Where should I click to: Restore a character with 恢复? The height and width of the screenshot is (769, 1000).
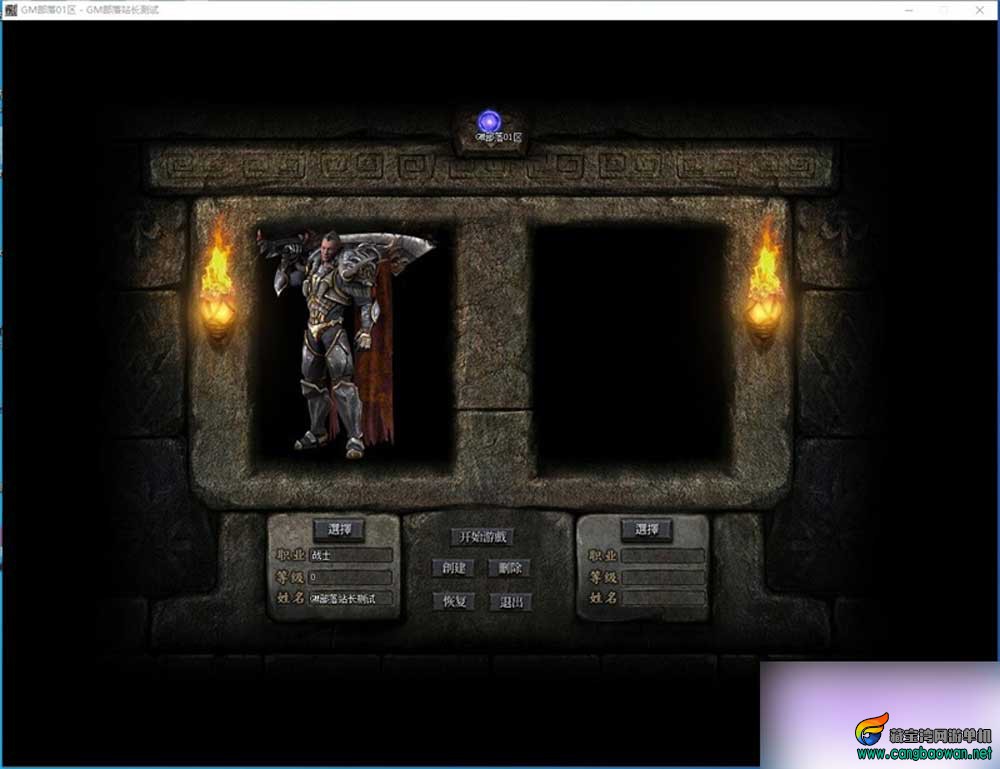pyautogui.click(x=454, y=601)
